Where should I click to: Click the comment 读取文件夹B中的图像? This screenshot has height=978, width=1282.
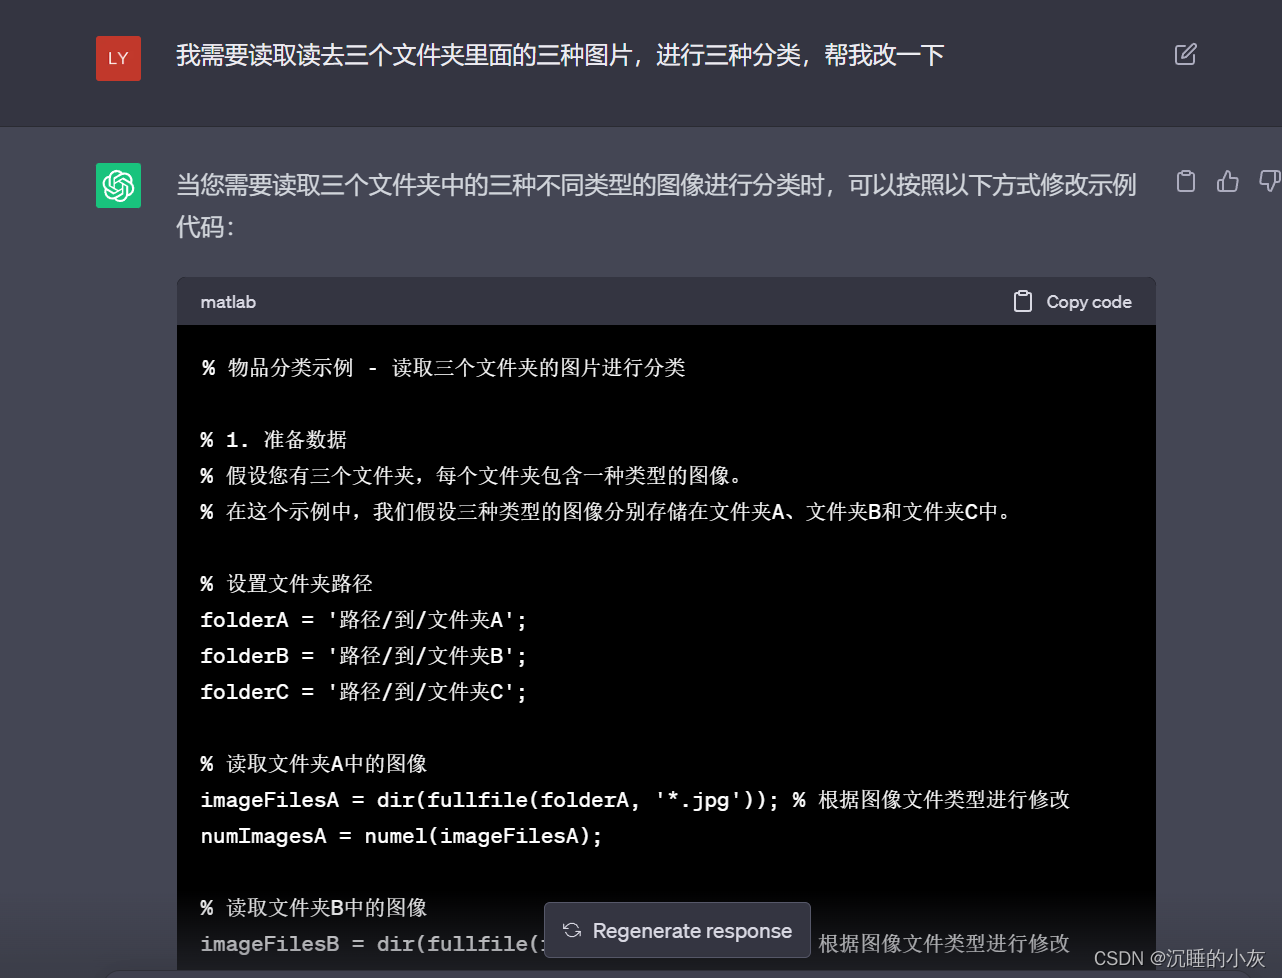(x=314, y=908)
